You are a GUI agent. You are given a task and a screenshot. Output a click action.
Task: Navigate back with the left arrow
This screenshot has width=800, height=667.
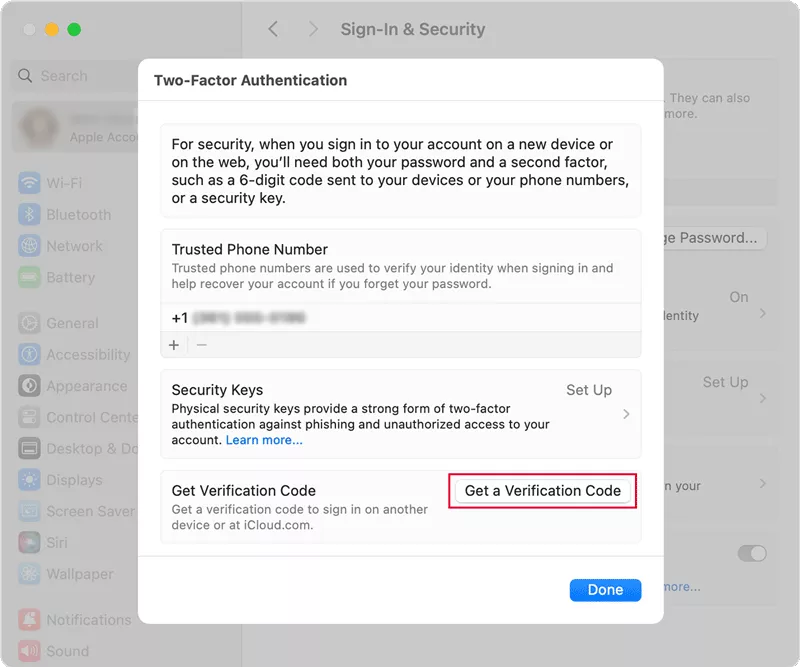point(273,29)
